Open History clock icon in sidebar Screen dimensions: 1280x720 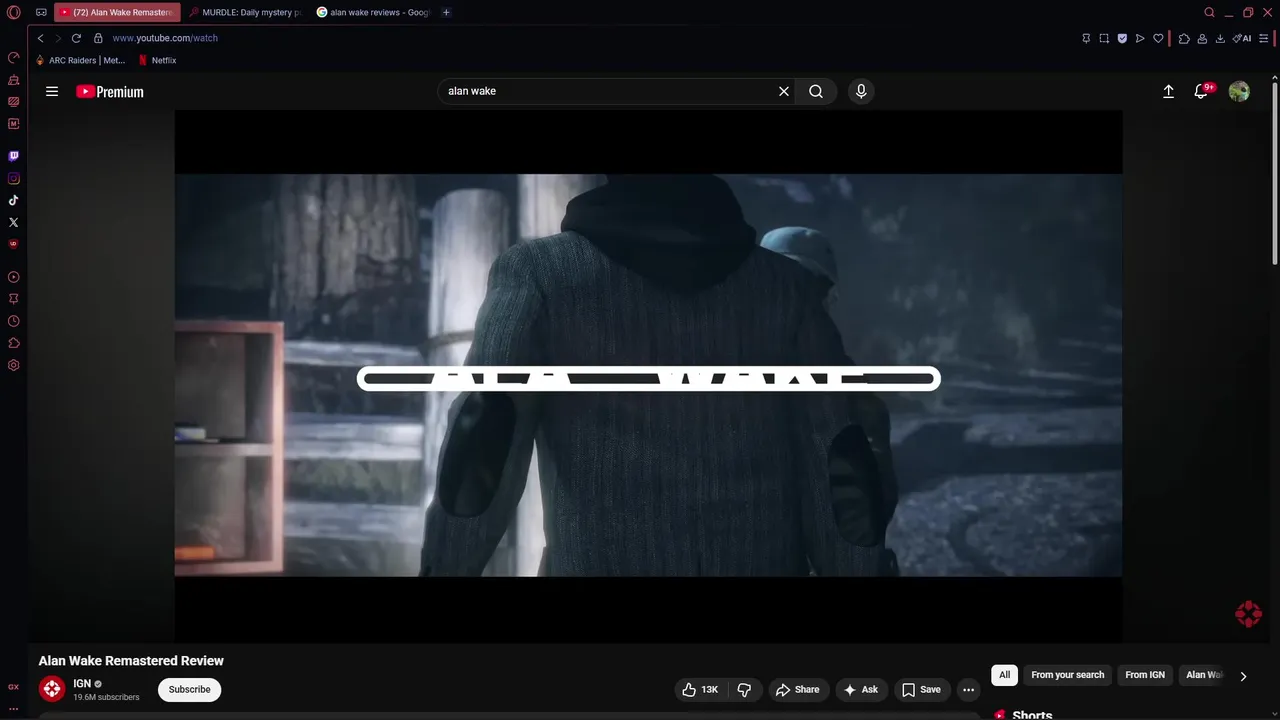tap(13, 321)
